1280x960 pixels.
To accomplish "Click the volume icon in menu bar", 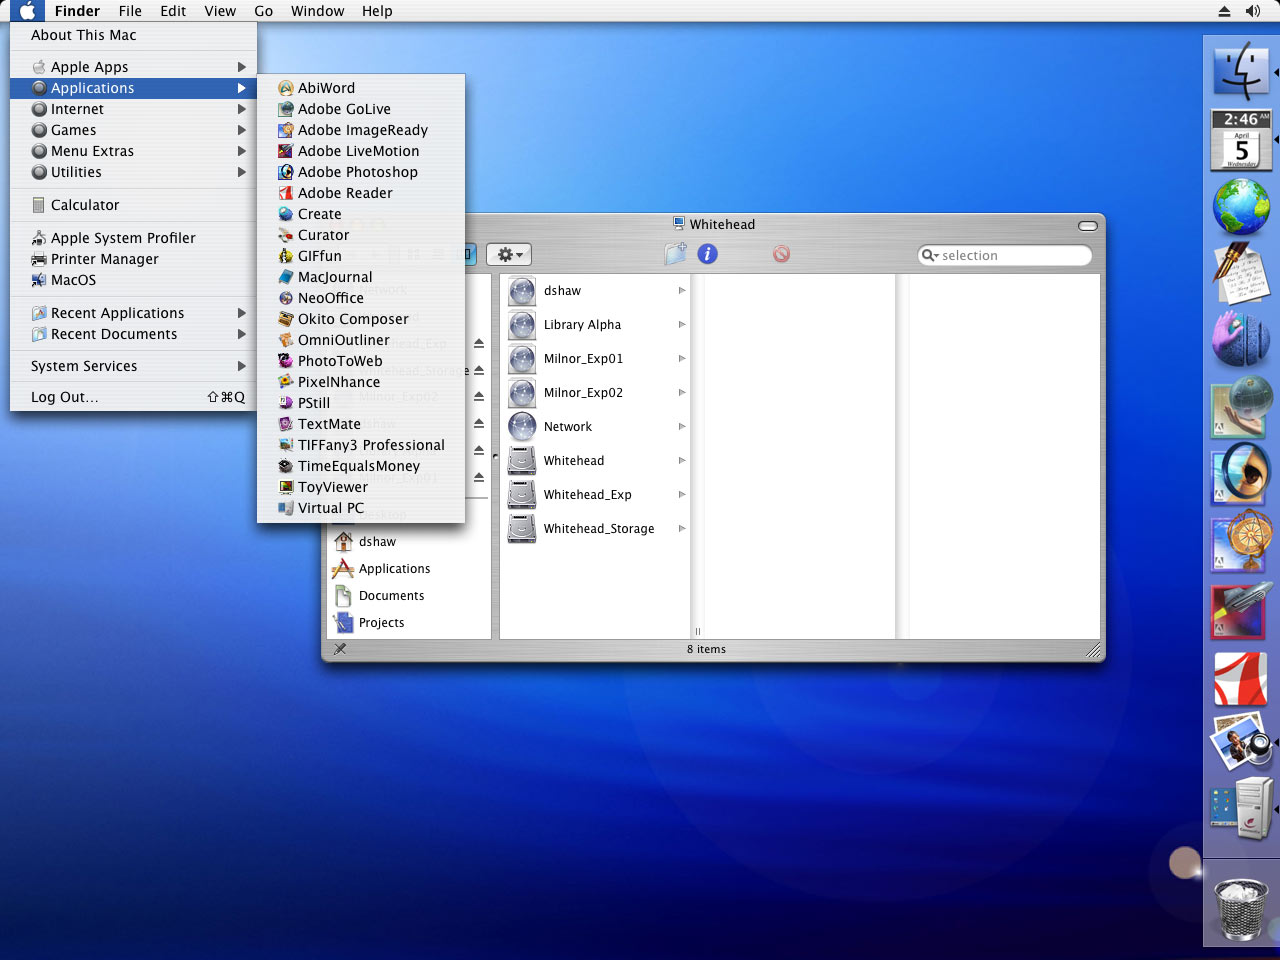I will (x=1253, y=11).
